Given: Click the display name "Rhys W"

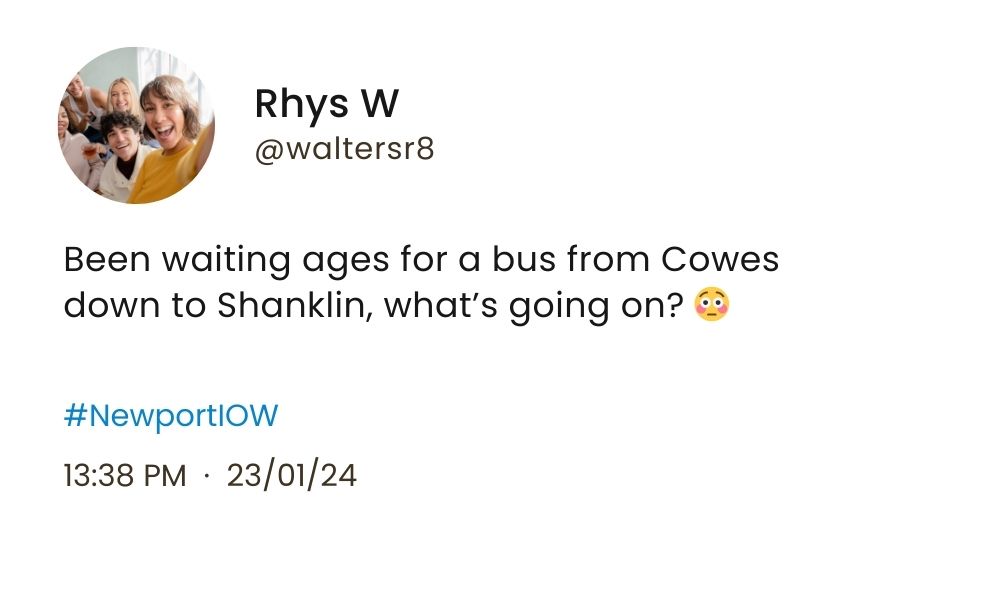Looking at the screenshot, I should (326, 103).
